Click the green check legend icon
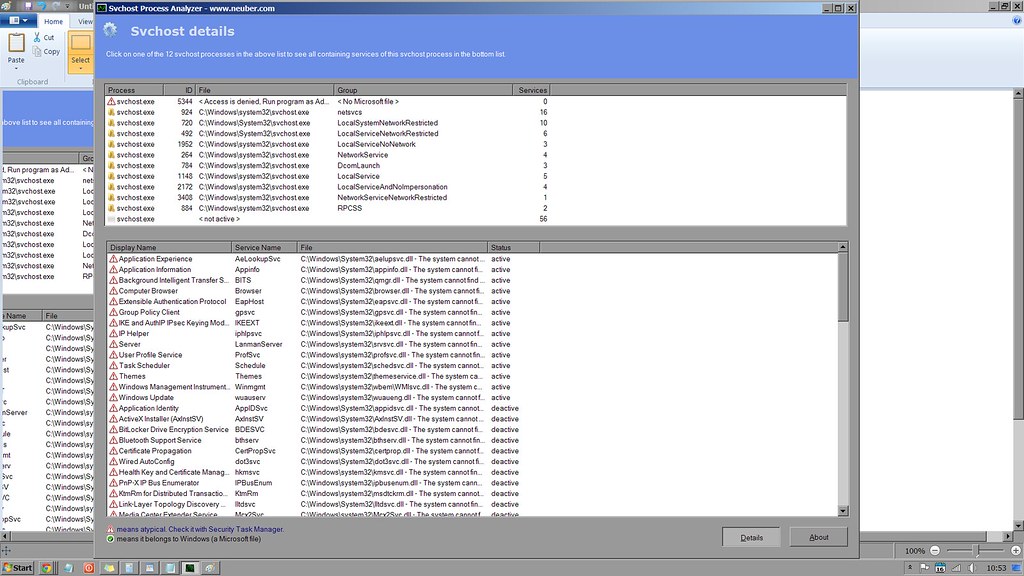The height and width of the screenshot is (576, 1024). pos(110,539)
